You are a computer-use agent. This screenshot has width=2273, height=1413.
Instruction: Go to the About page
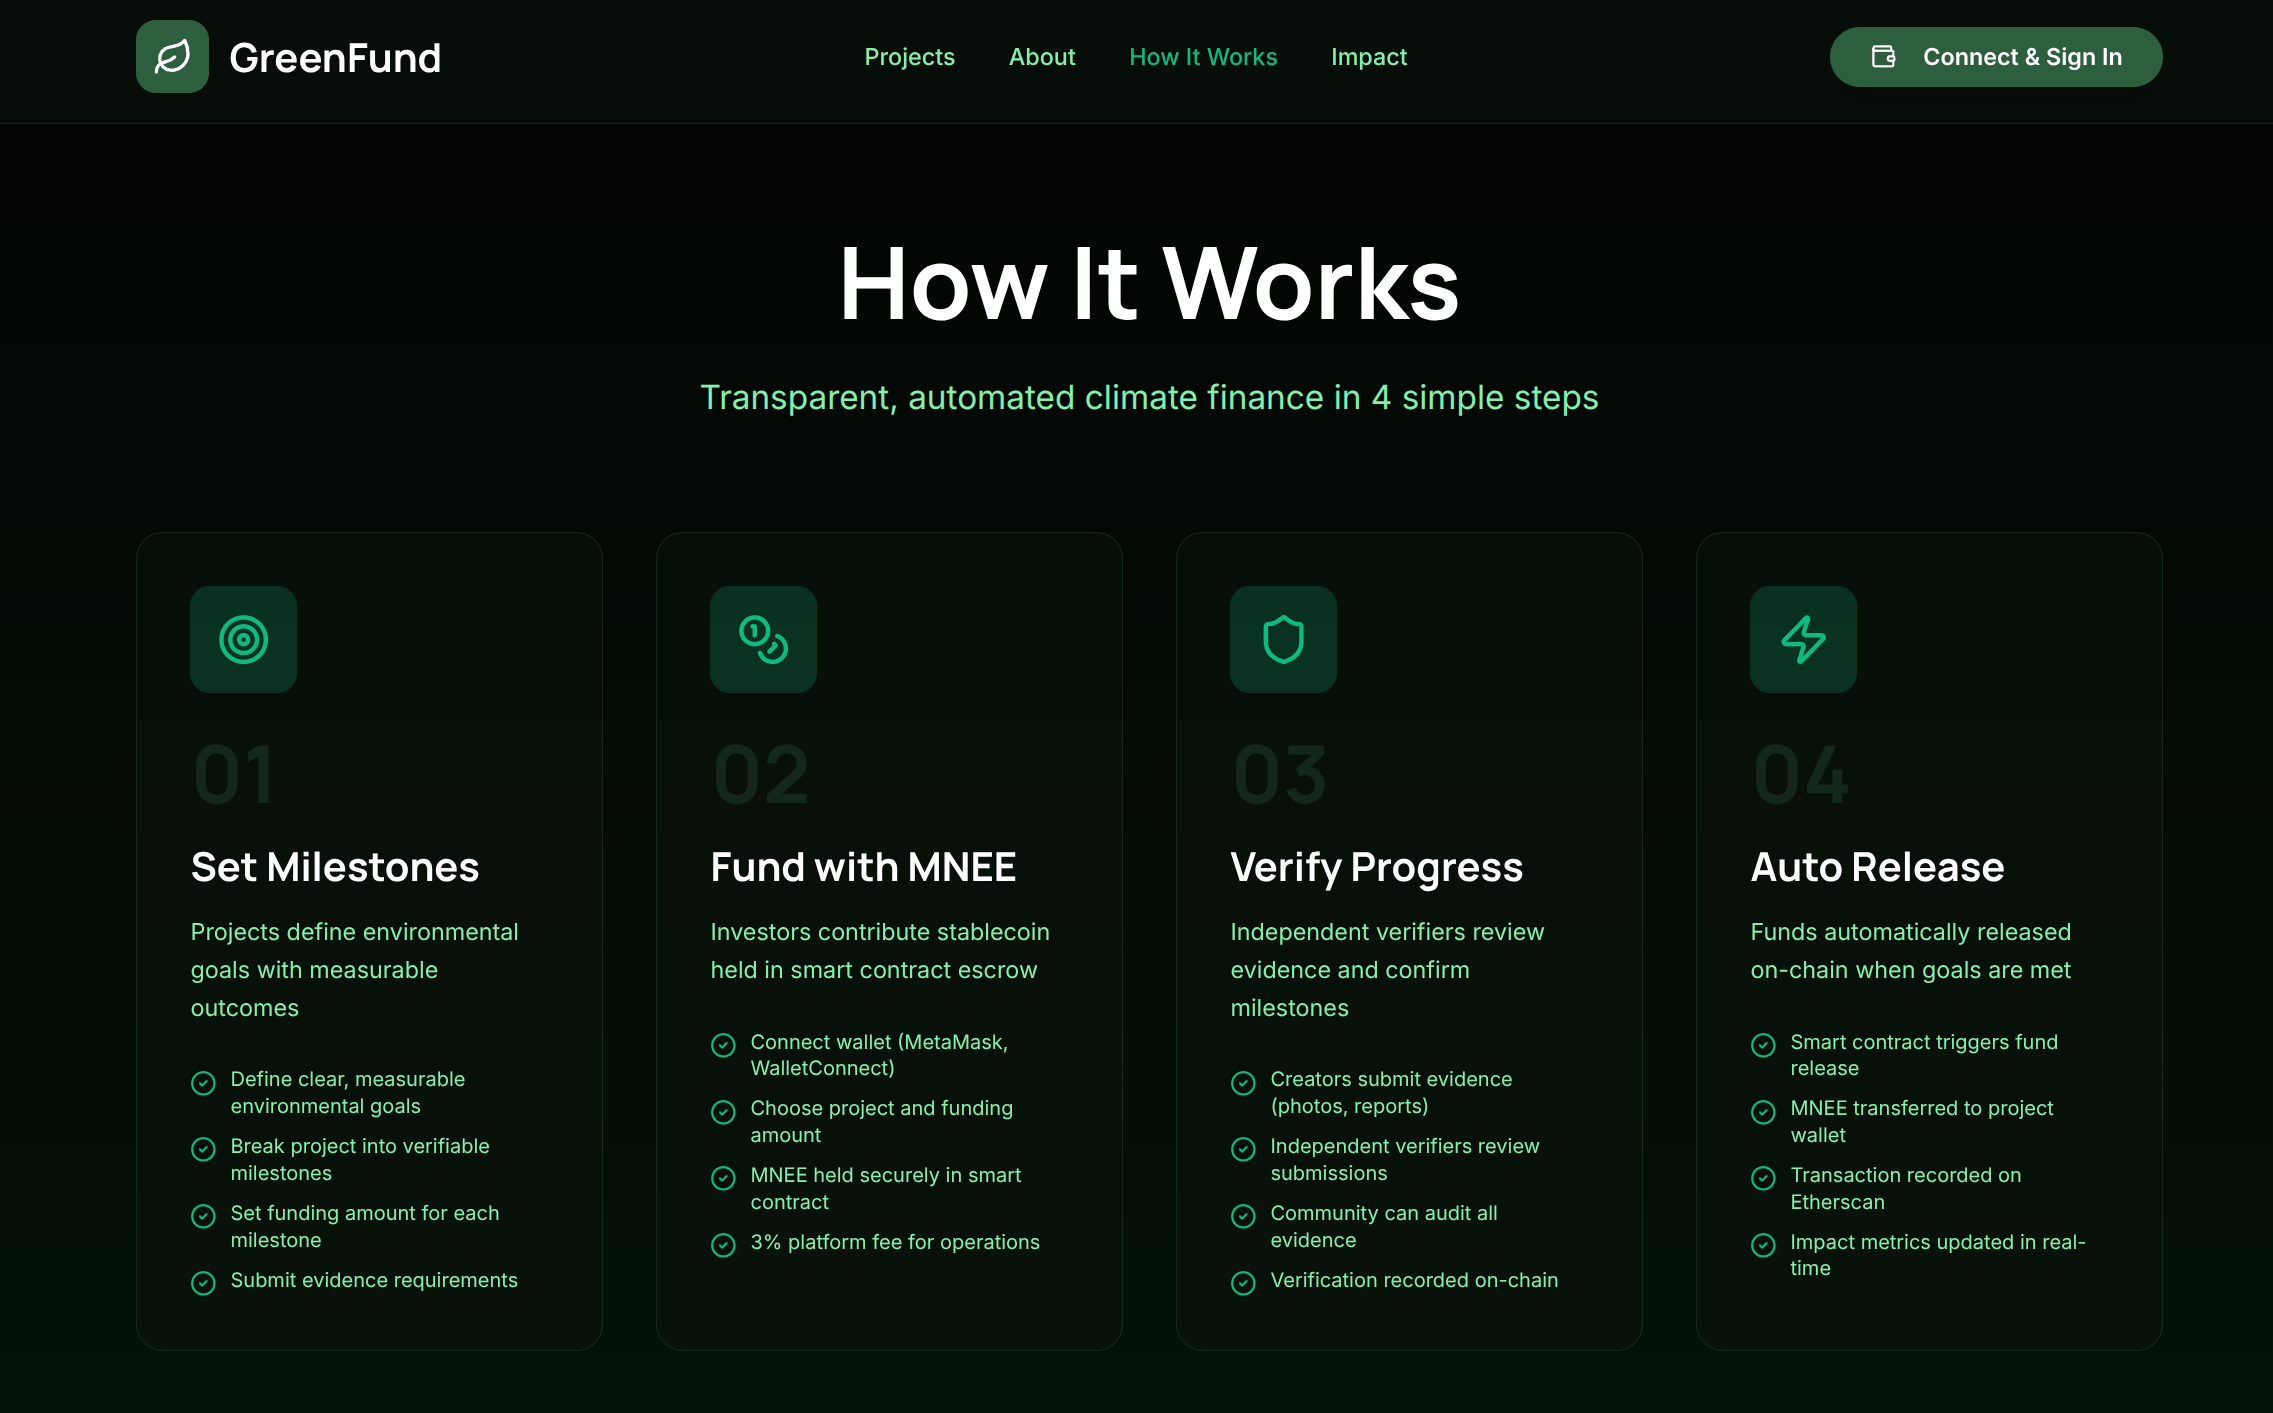1041,57
